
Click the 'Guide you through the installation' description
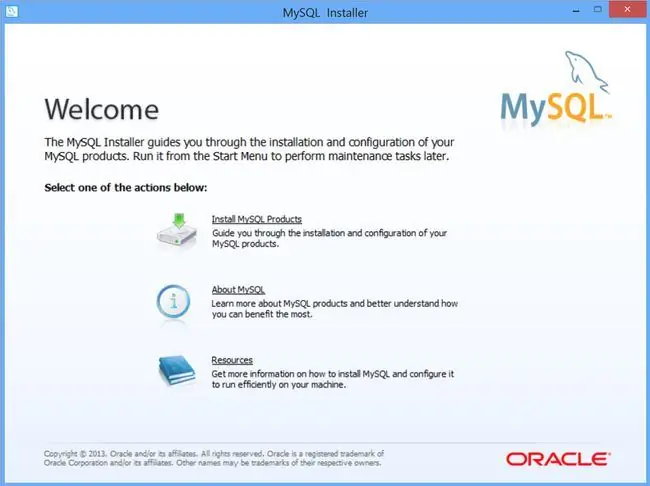click(329, 238)
